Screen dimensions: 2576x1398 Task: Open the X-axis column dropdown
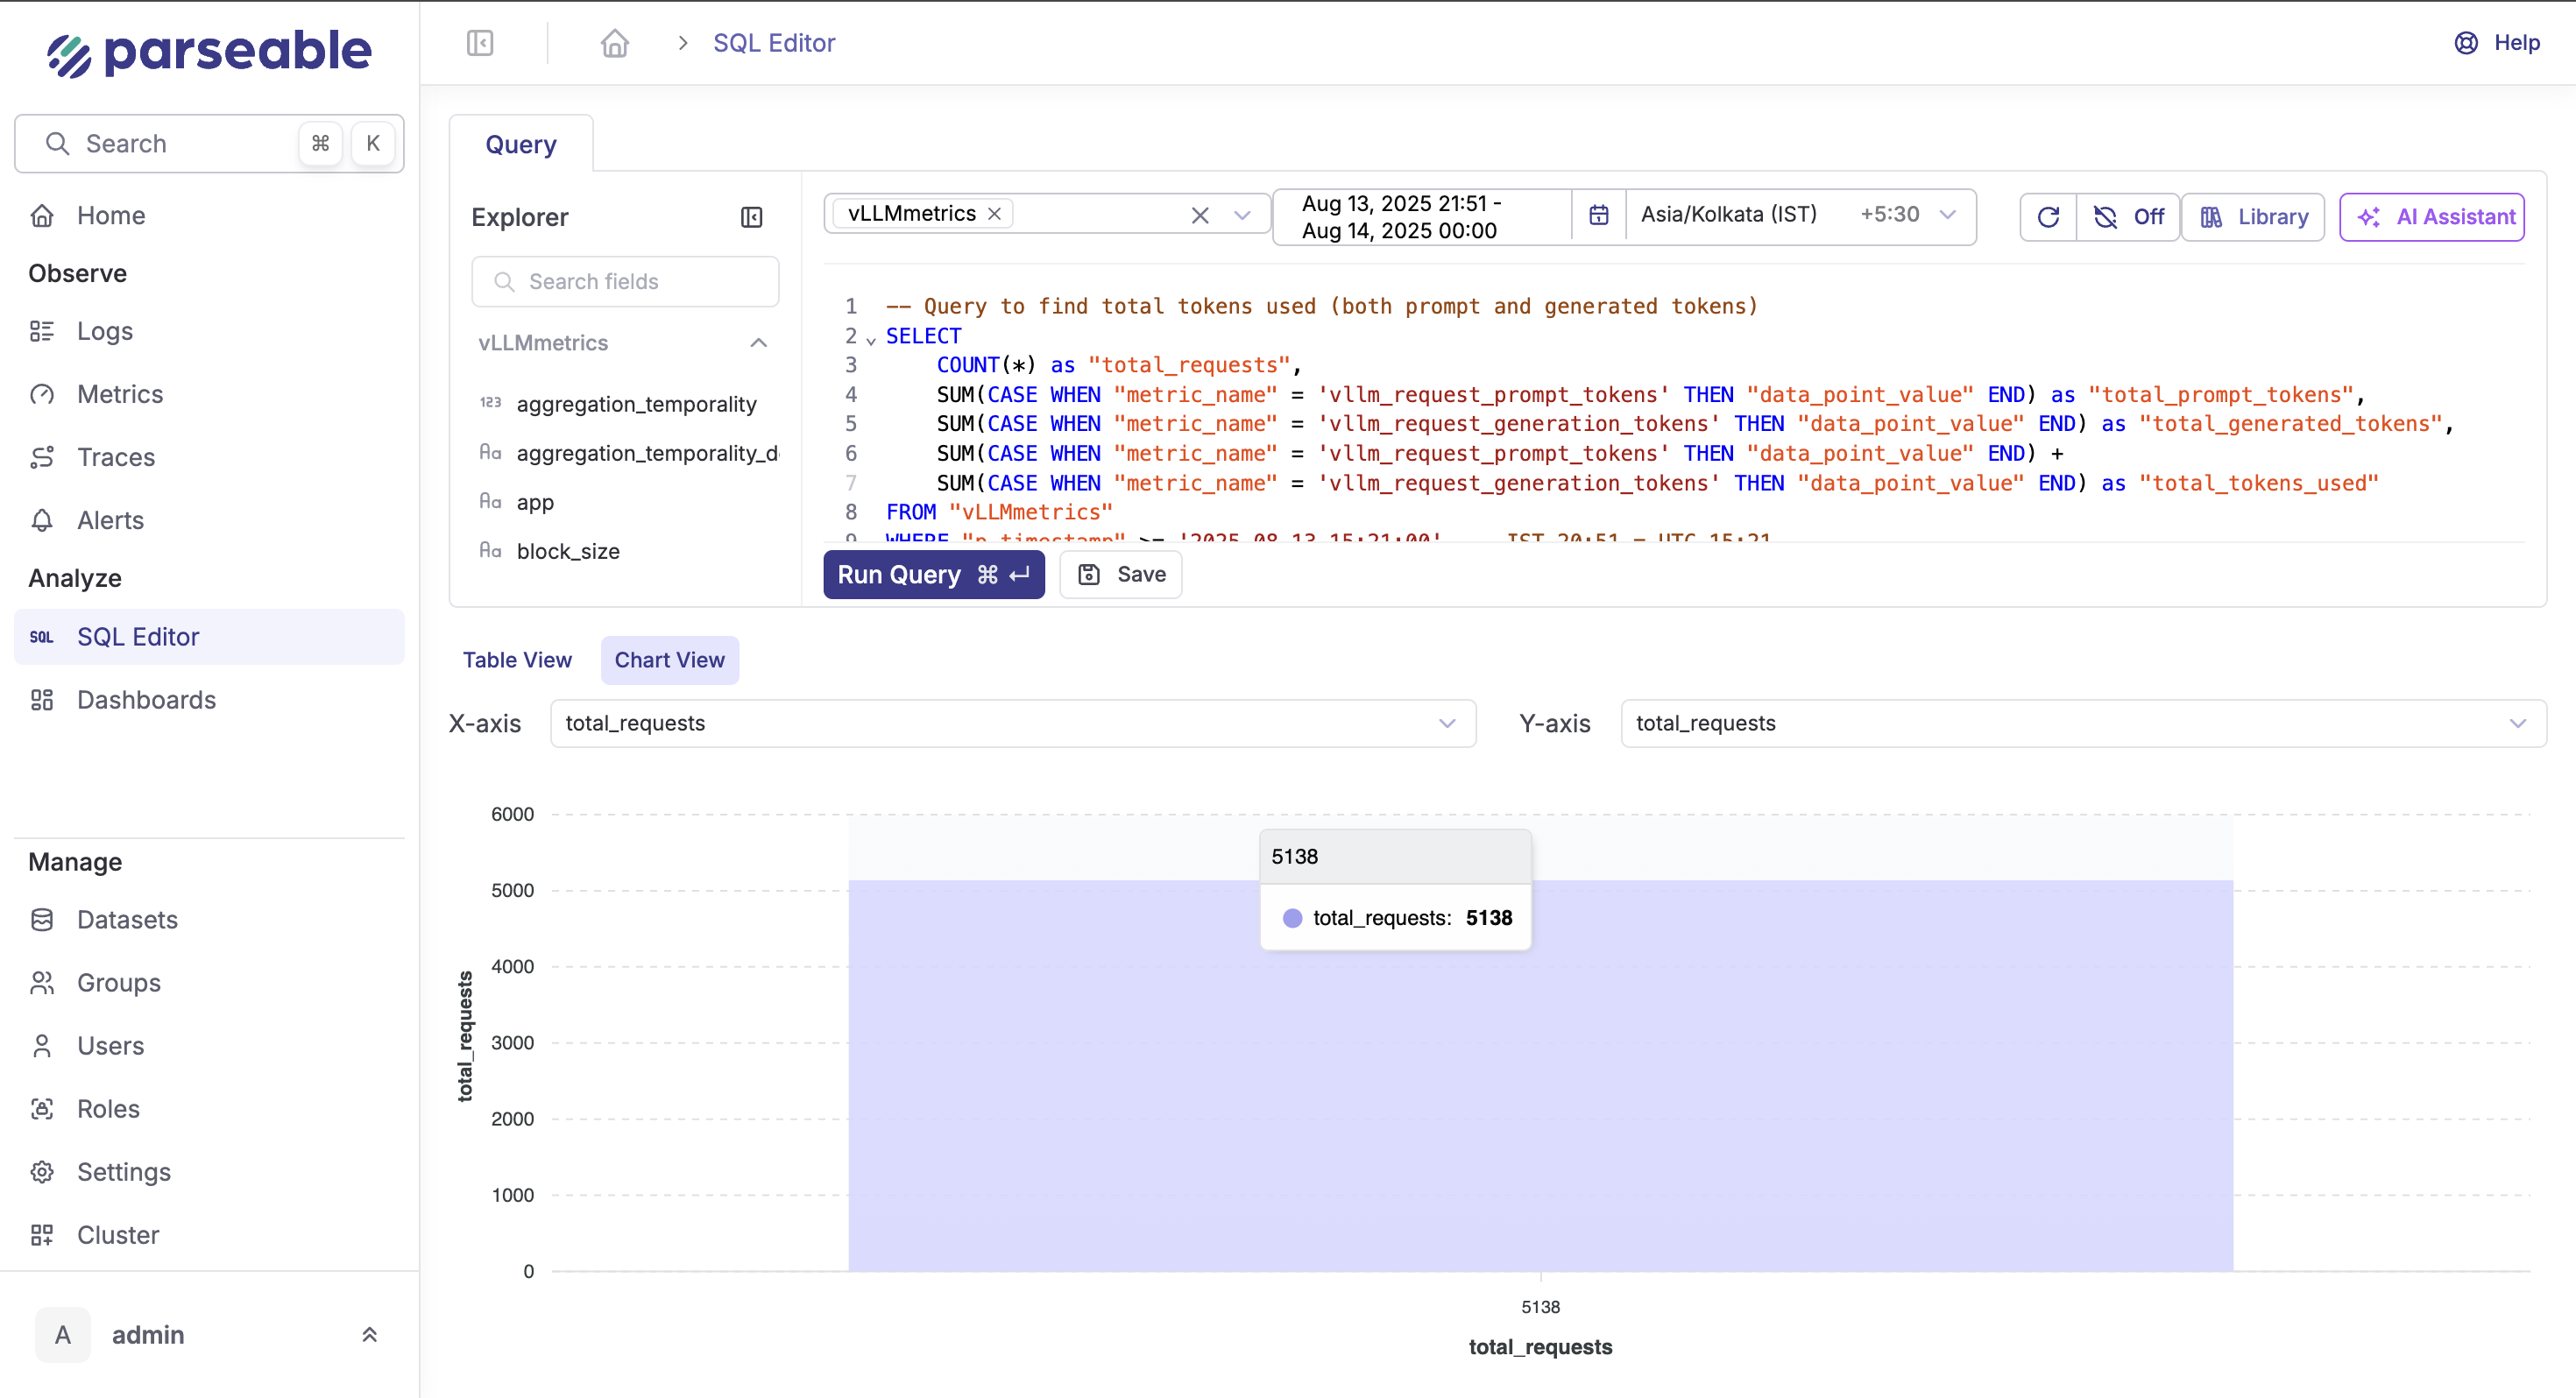[x=1013, y=724]
